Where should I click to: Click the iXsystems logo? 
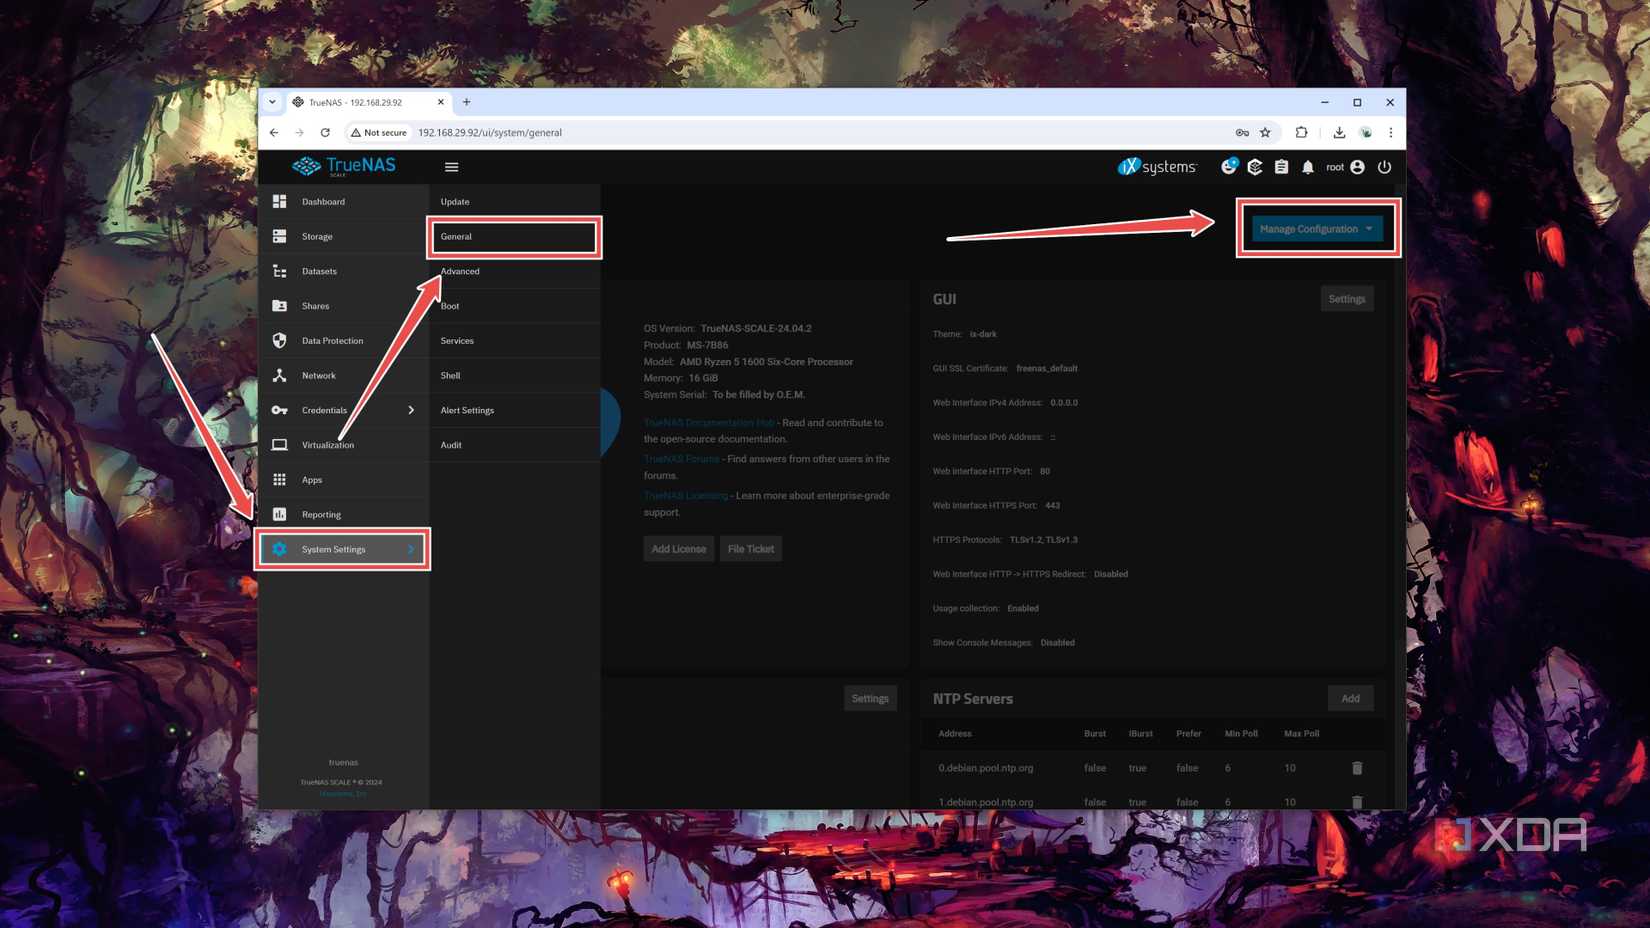click(1157, 167)
